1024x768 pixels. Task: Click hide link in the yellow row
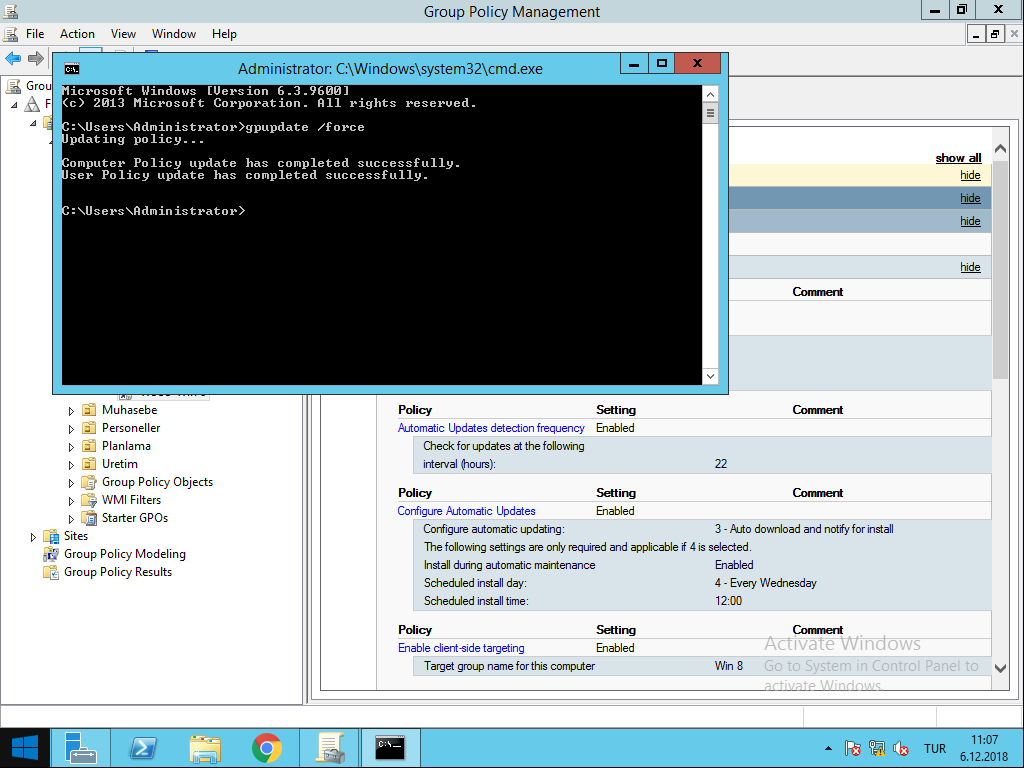[970, 175]
